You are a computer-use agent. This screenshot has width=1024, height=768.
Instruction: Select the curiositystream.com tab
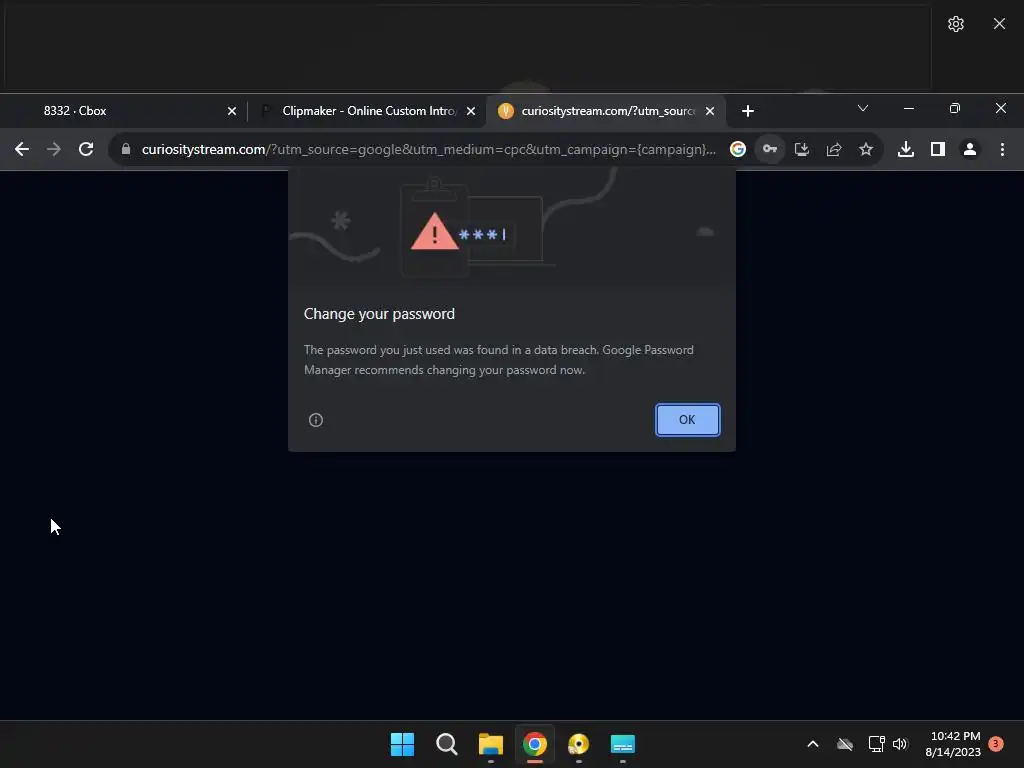tap(607, 110)
